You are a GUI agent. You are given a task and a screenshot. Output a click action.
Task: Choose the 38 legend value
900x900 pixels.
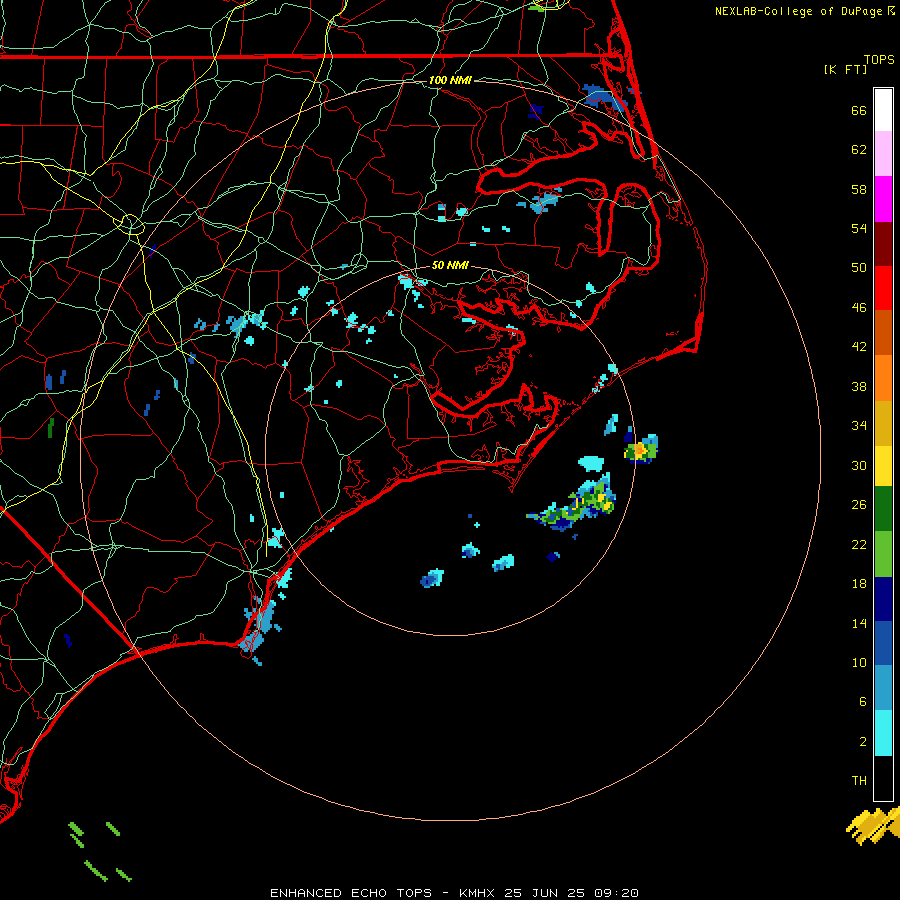(859, 386)
